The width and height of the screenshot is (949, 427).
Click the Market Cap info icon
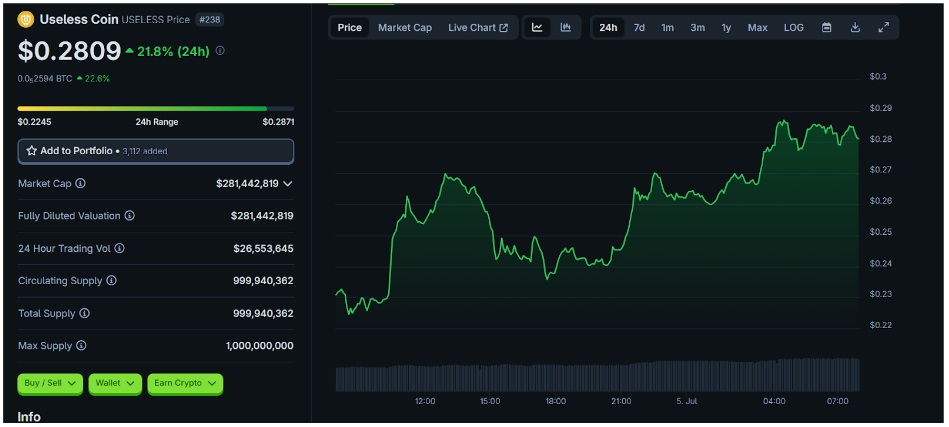80,183
